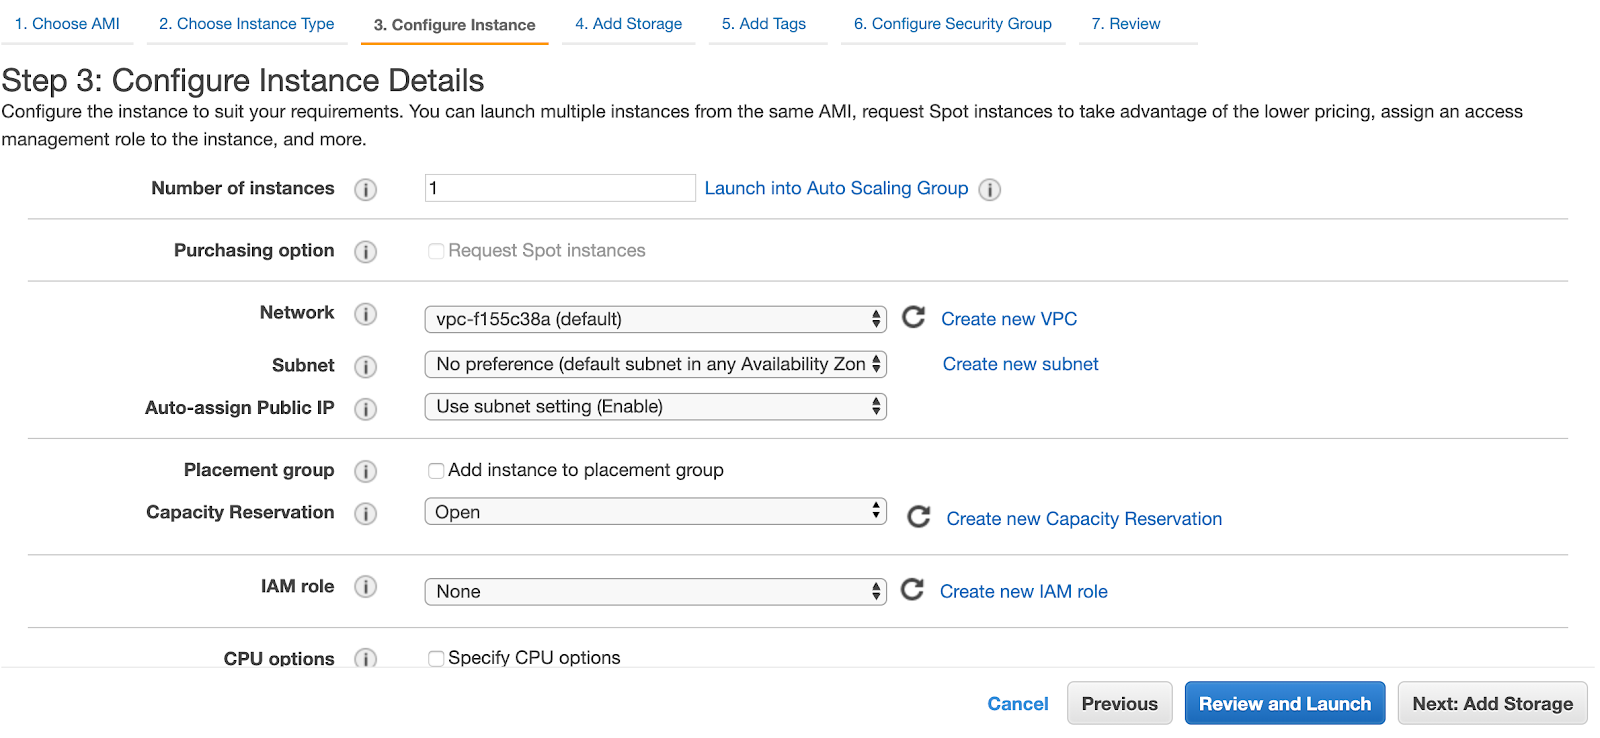This screenshot has width=1600, height=738.
Task: Open the IAM role dropdown
Action: [x=655, y=591]
